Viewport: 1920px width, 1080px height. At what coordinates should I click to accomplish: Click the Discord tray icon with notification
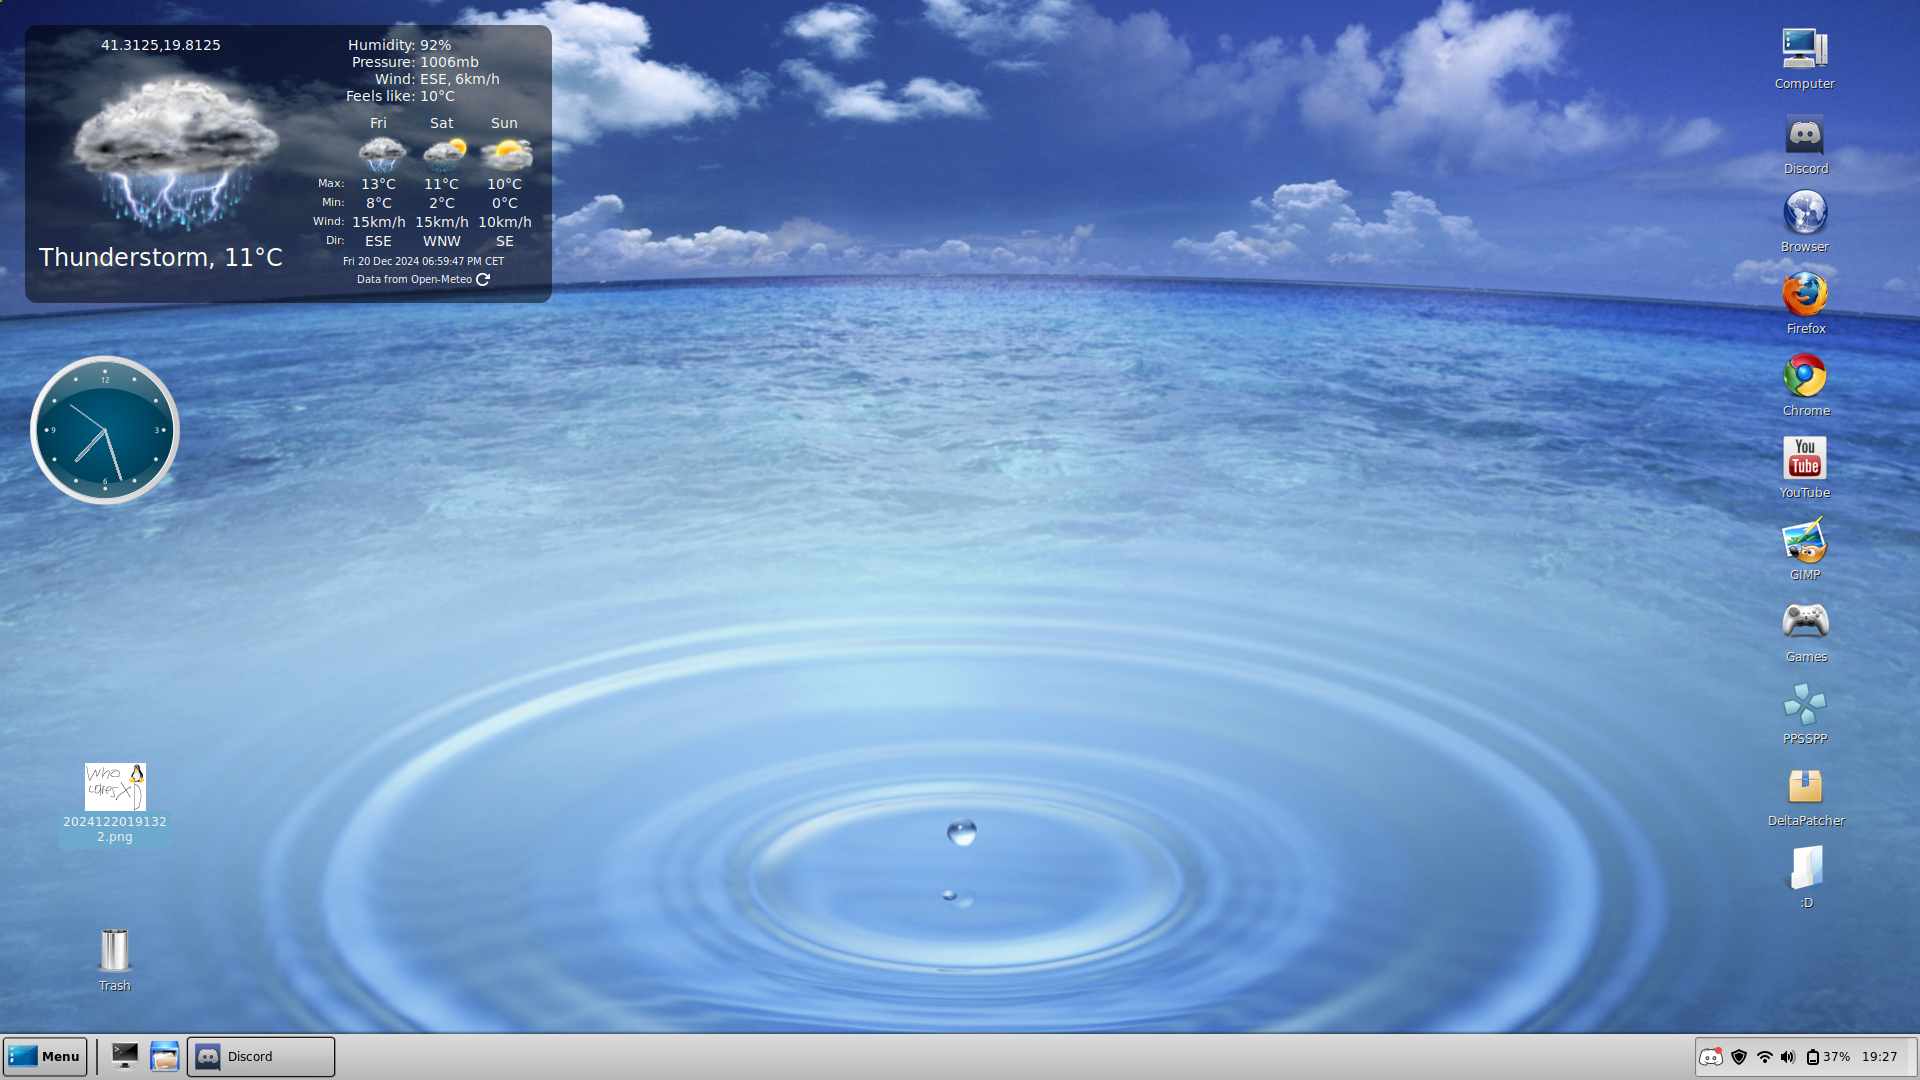(1711, 1057)
